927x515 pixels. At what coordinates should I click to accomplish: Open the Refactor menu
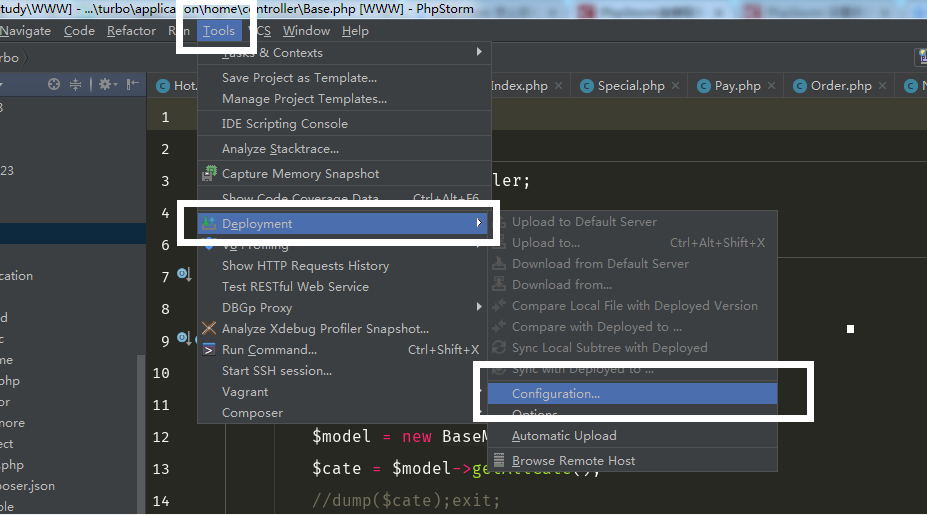(131, 31)
